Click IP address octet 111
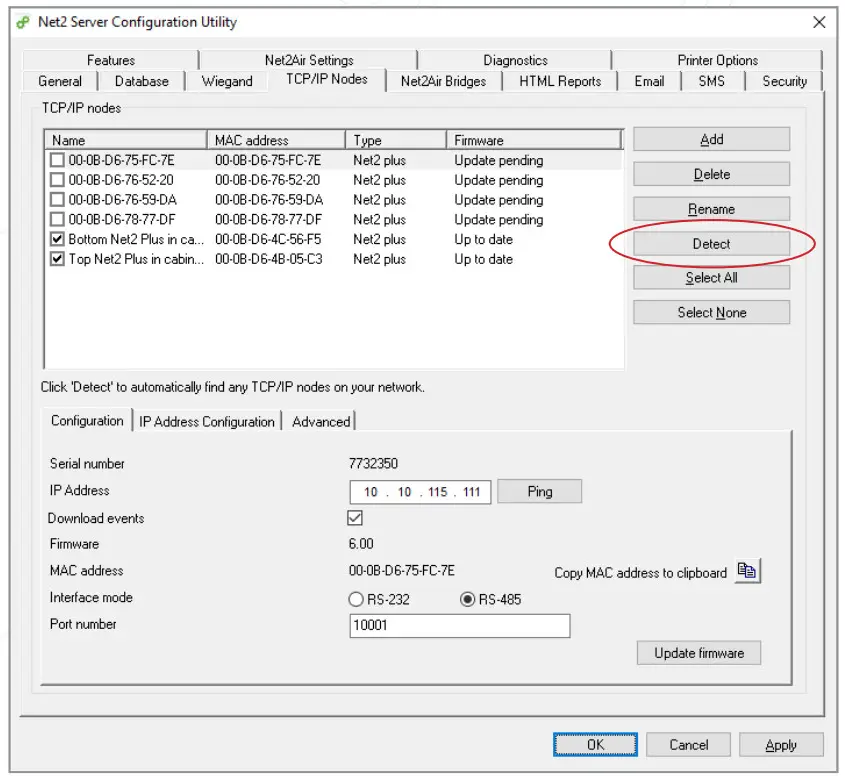Image resolution: width=845 pixels, height=776 pixels. coord(471,492)
